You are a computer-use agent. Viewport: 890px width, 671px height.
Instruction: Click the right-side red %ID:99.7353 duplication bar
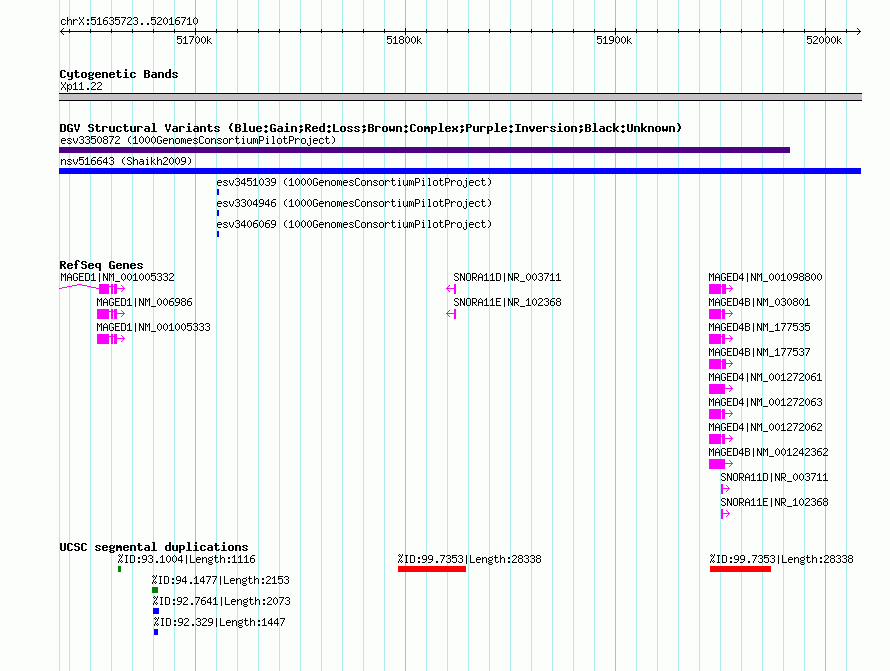point(740,569)
